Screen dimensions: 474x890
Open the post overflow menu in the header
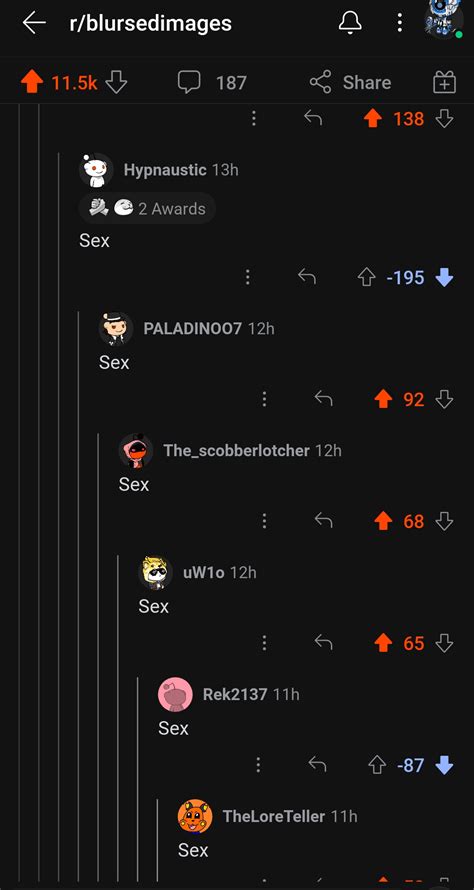click(x=400, y=23)
